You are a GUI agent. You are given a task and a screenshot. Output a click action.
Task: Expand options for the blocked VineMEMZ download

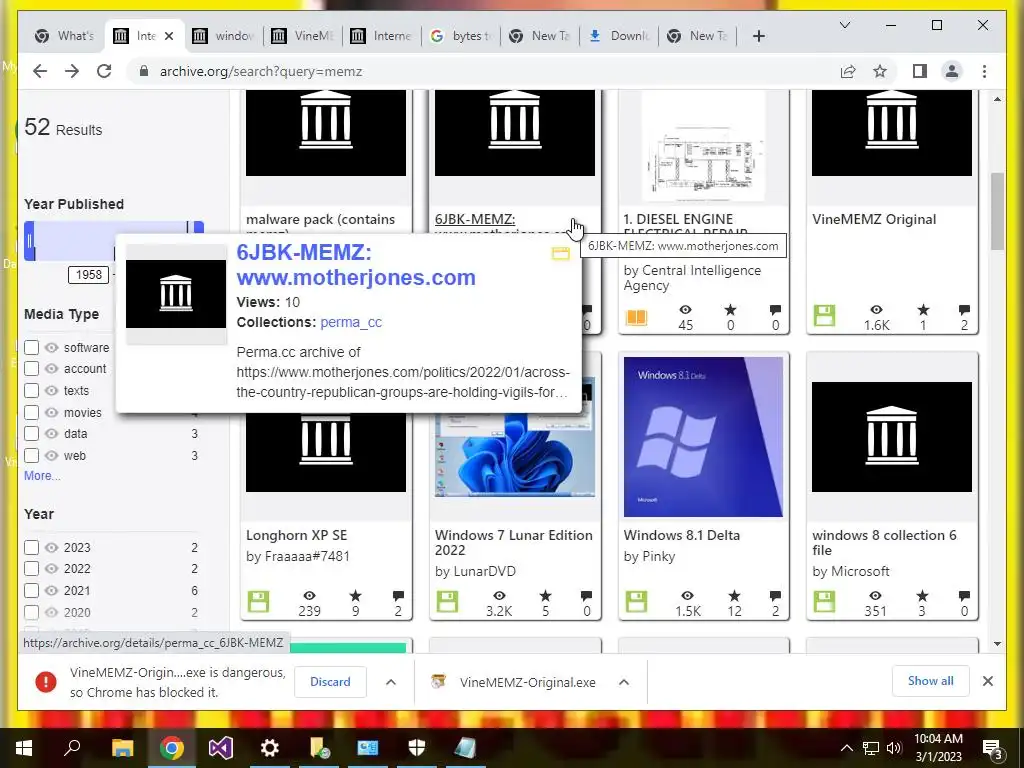391,682
